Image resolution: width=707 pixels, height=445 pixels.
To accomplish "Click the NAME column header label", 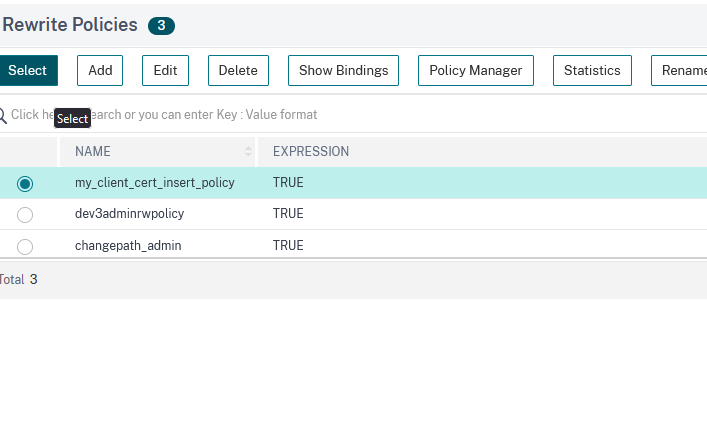I will tap(93, 152).
